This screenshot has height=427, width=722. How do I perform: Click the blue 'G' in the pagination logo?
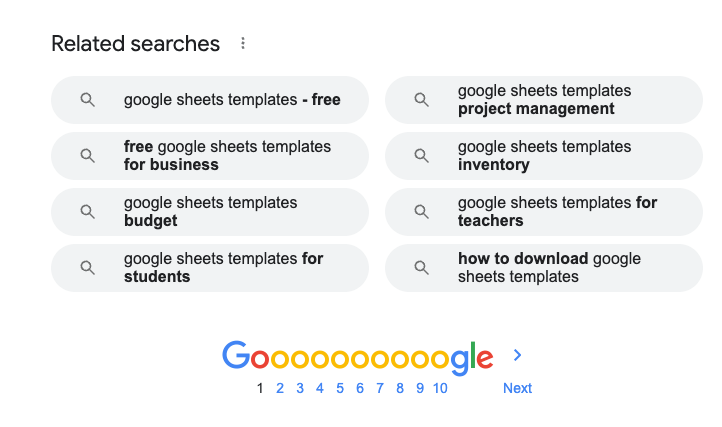(236, 355)
